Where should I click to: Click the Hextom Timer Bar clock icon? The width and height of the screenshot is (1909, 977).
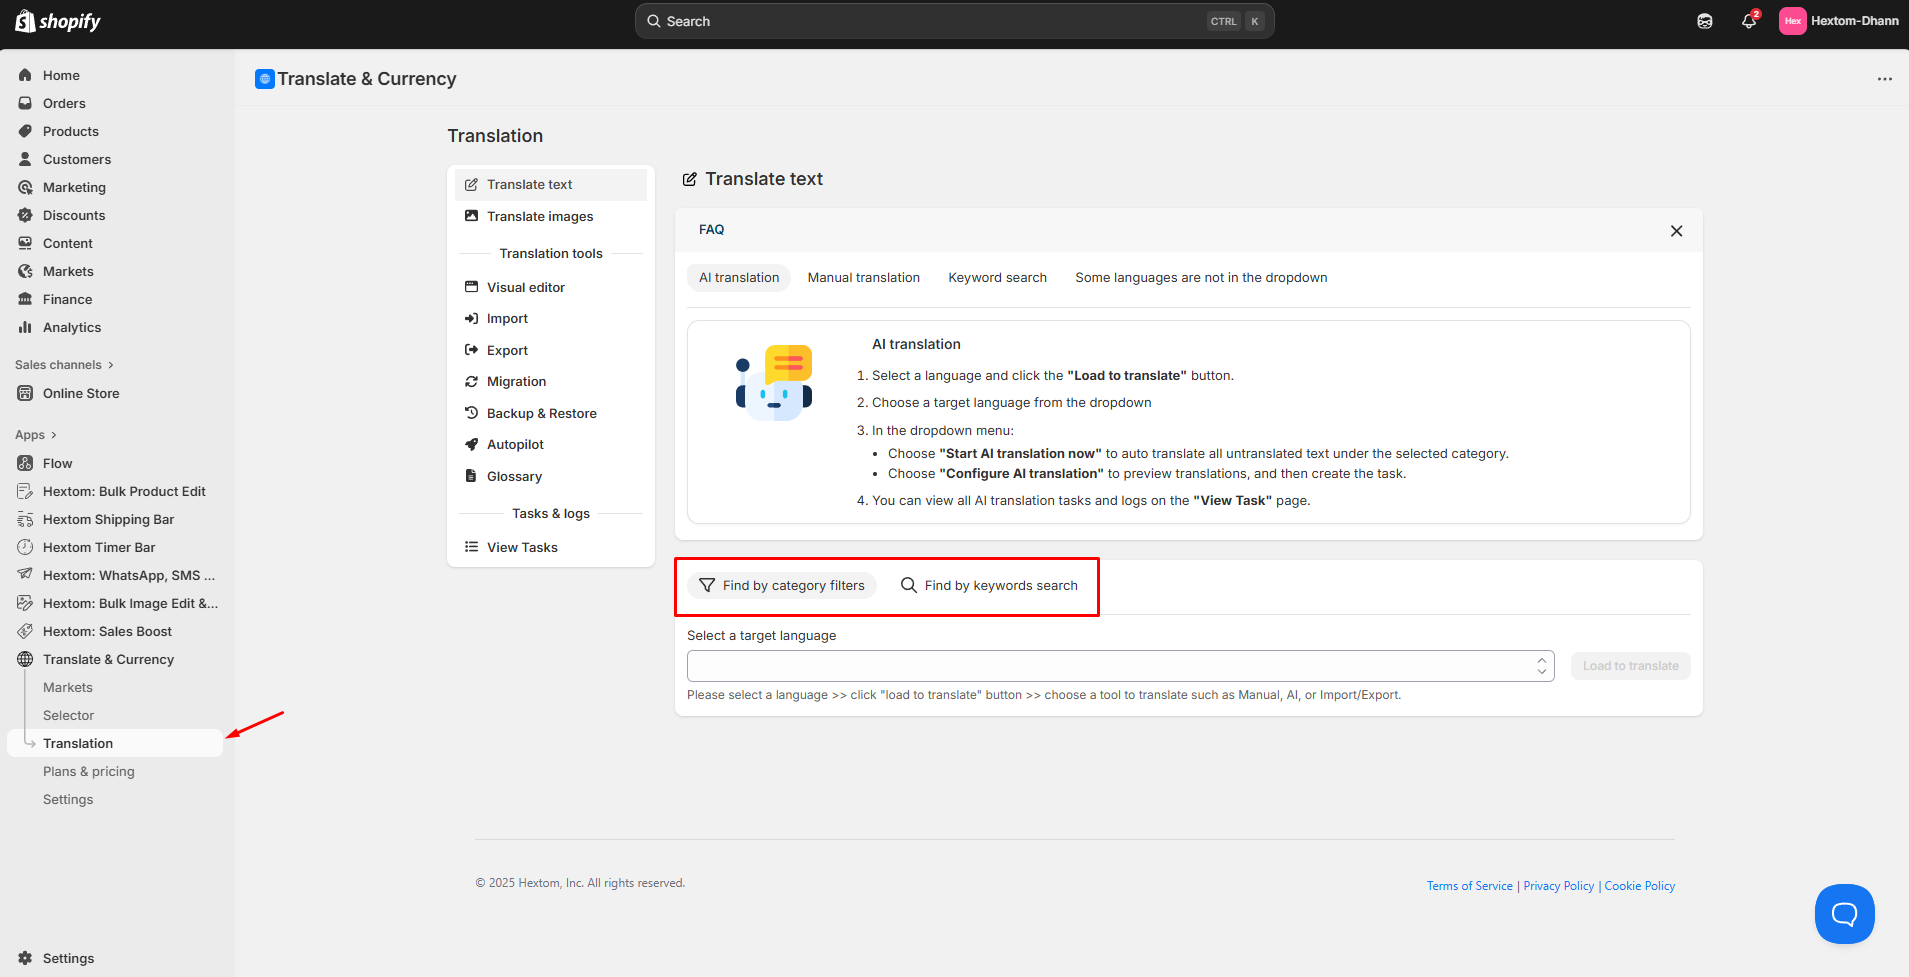[x=25, y=547]
